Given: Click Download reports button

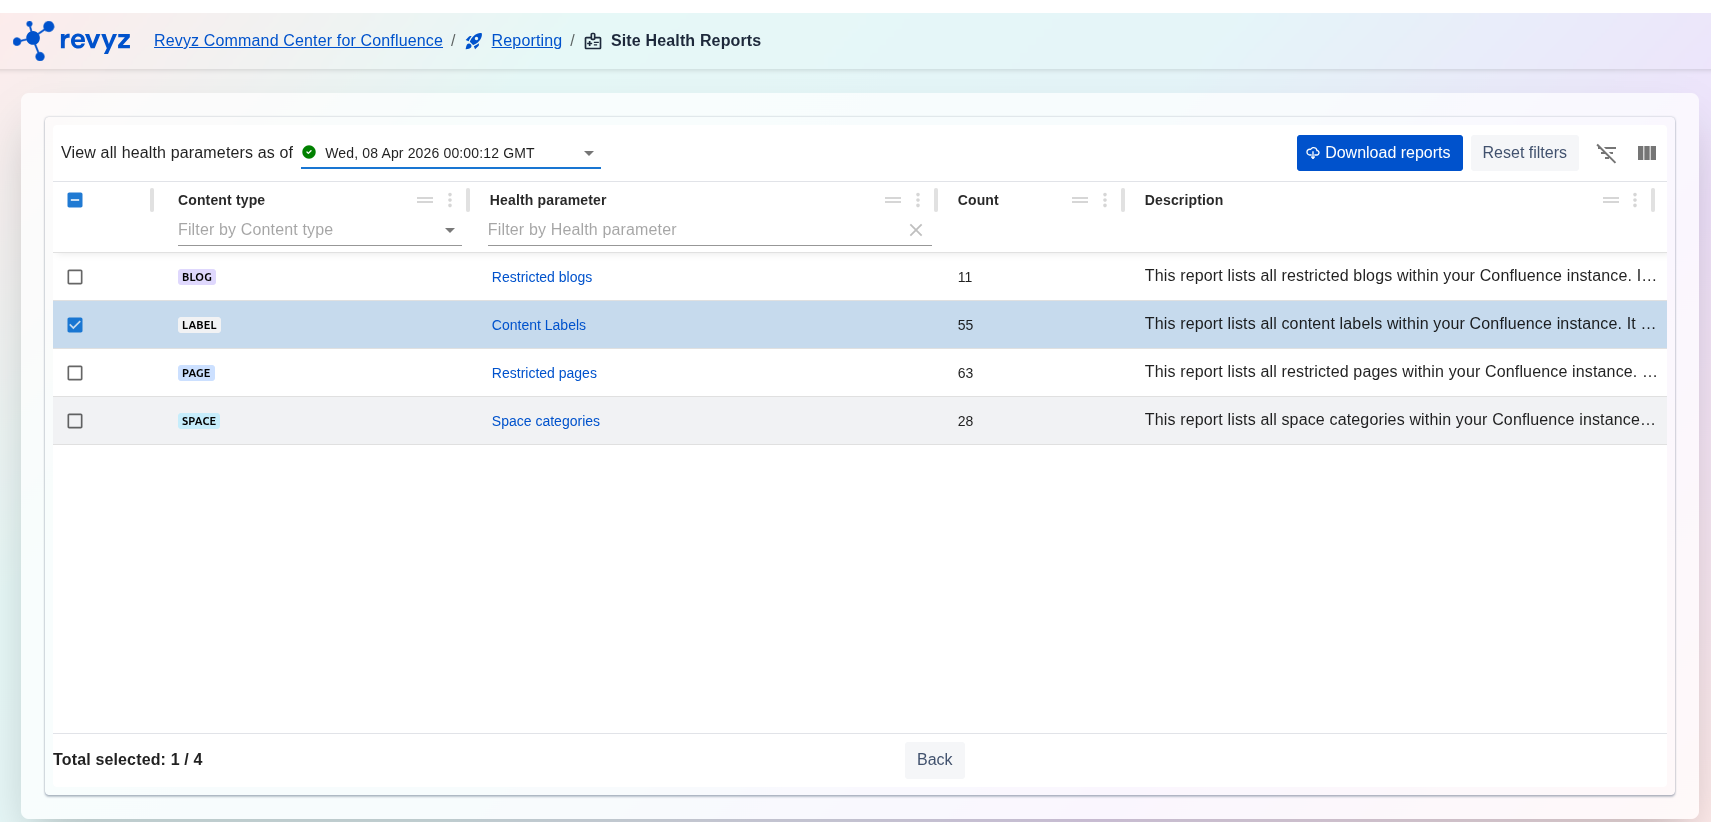Looking at the screenshot, I should point(1379,153).
